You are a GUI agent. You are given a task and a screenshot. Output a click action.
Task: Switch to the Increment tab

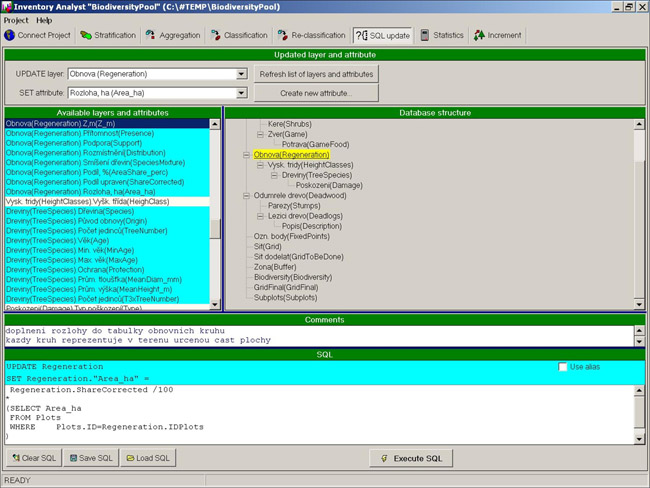click(x=498, y=35)
